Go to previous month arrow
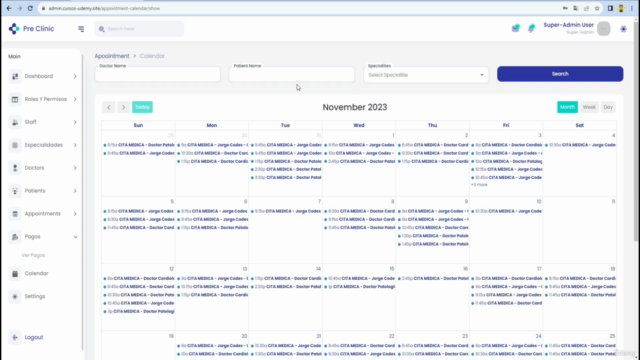This screenshot has height=360, width=640. pos(109,107)
